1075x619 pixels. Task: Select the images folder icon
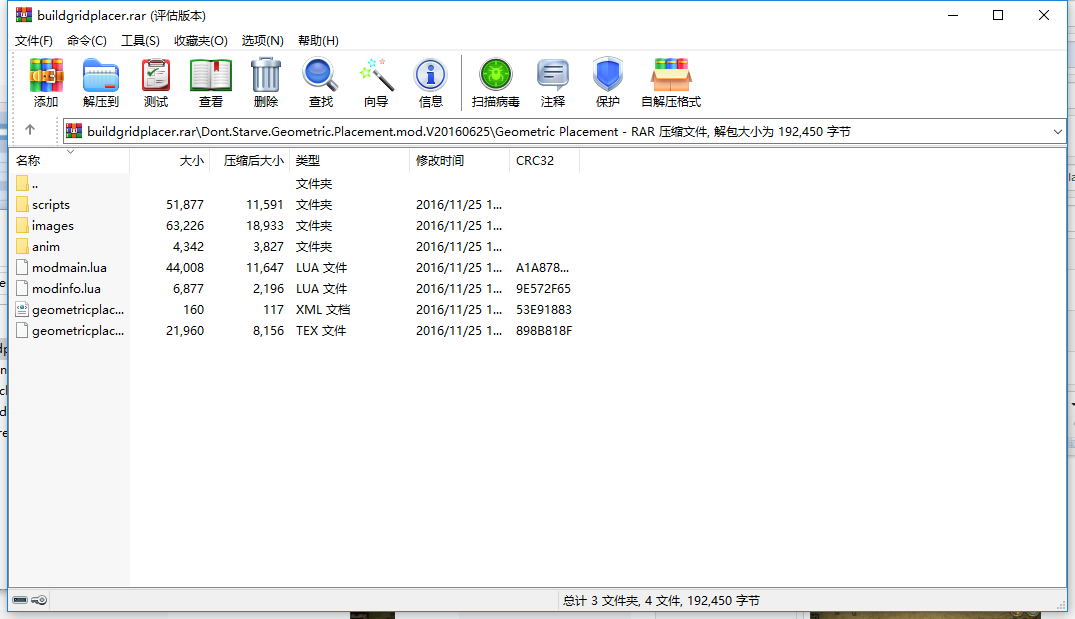[x=22, y=225]
